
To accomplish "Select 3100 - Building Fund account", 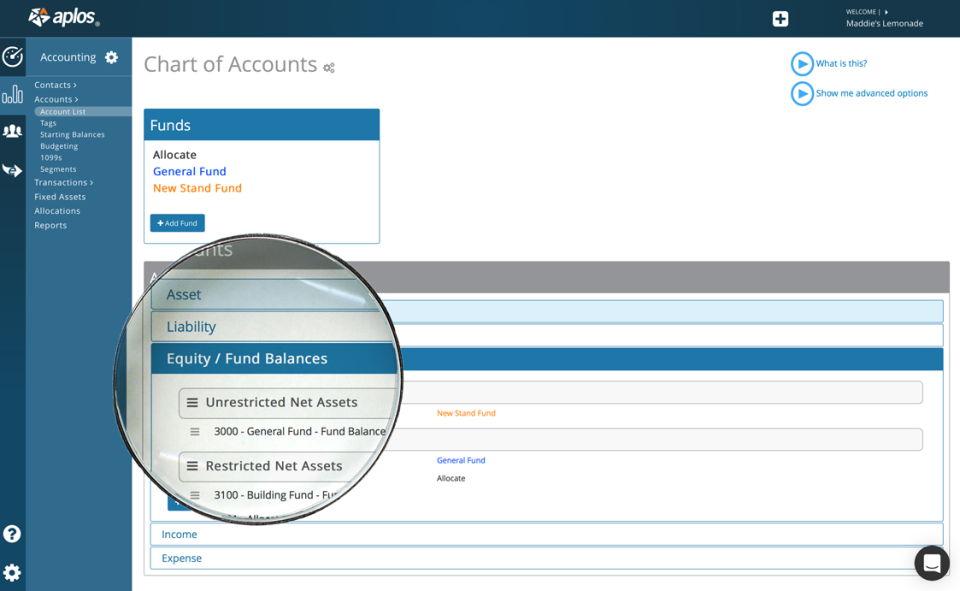I will pos(276,495).
